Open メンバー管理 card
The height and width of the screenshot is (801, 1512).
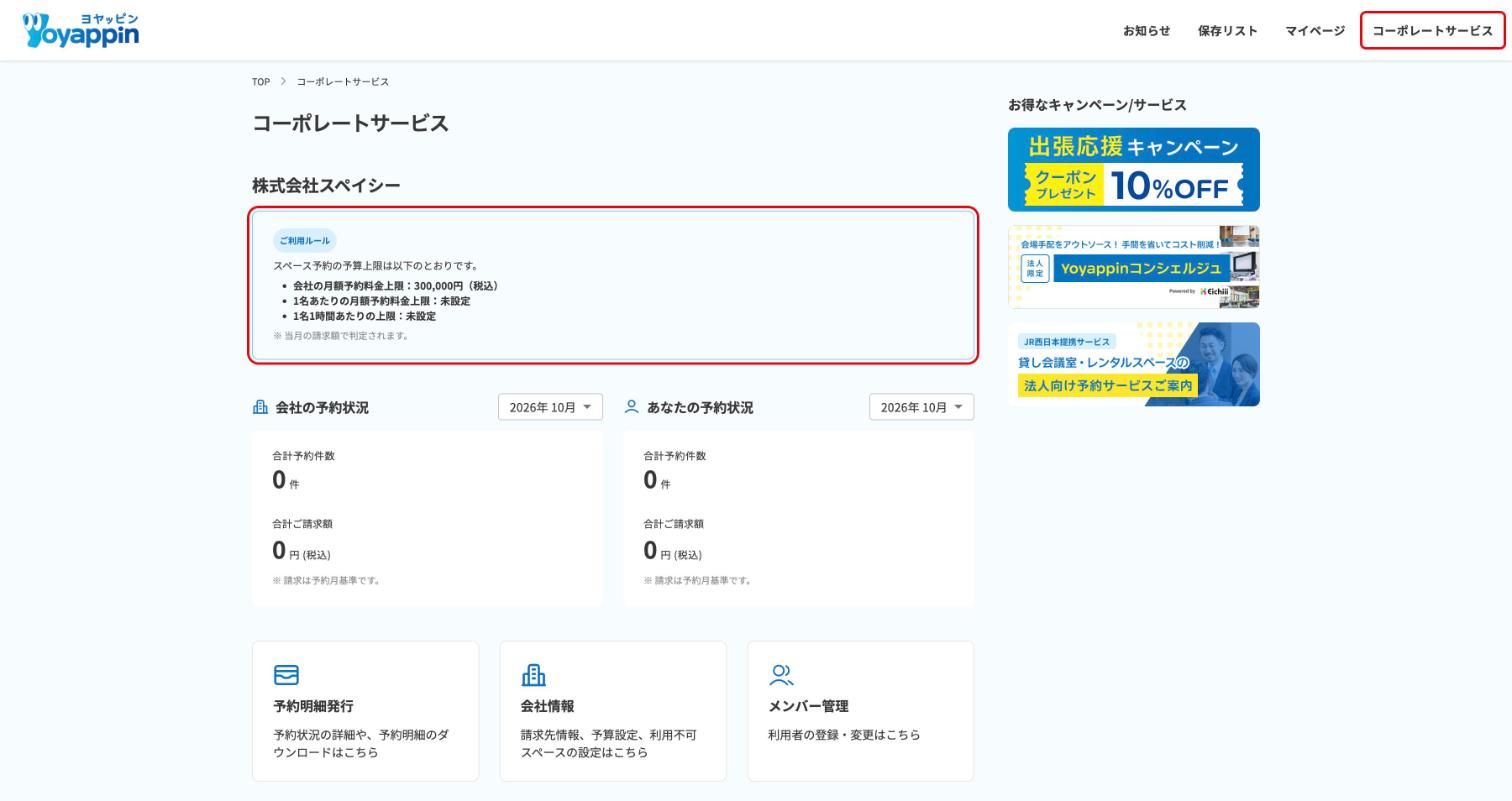click(x=860, y=711)
